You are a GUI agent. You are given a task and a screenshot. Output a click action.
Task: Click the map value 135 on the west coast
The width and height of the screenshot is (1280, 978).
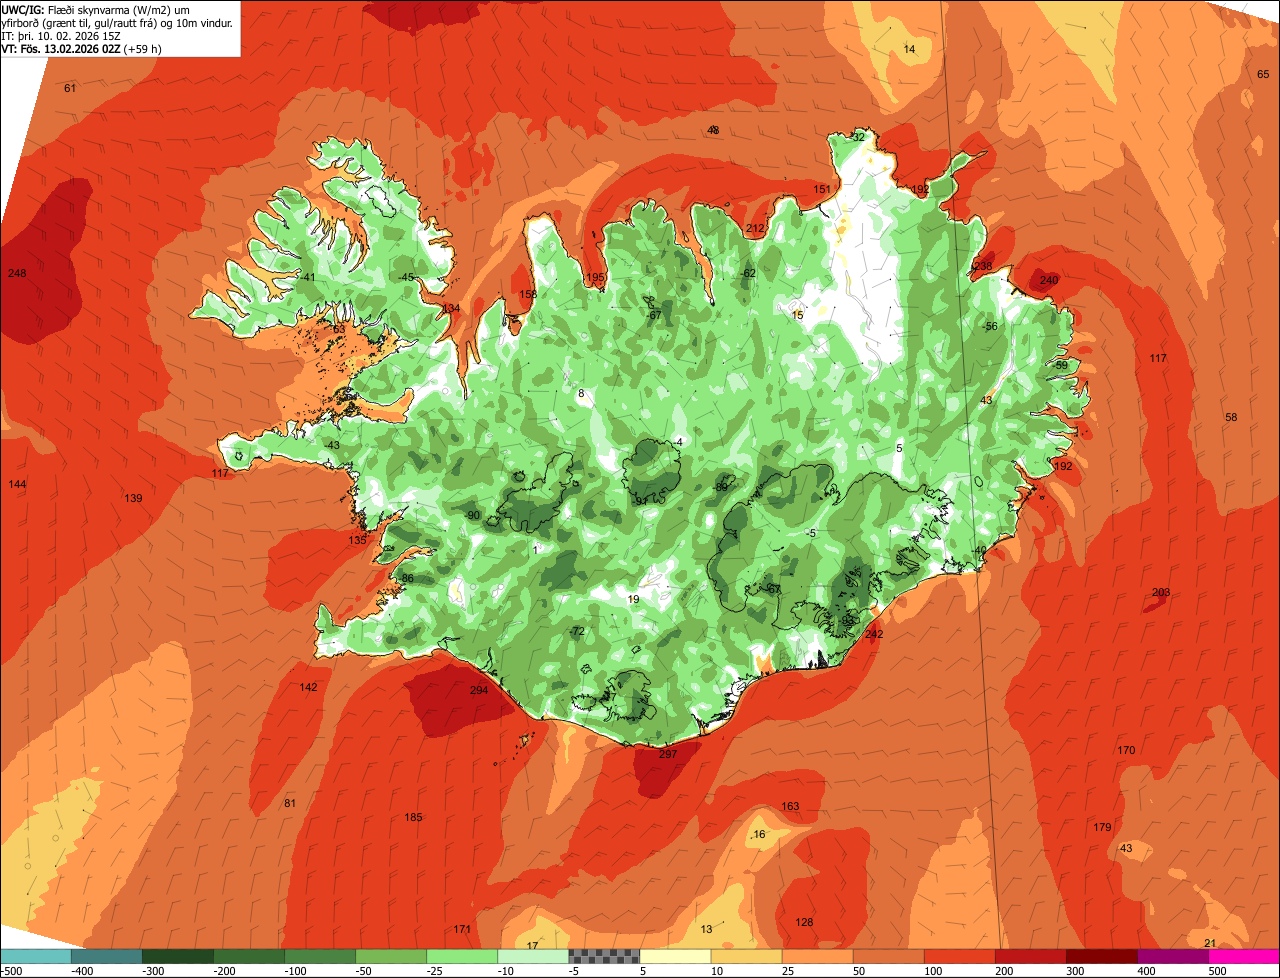point(357,540)
